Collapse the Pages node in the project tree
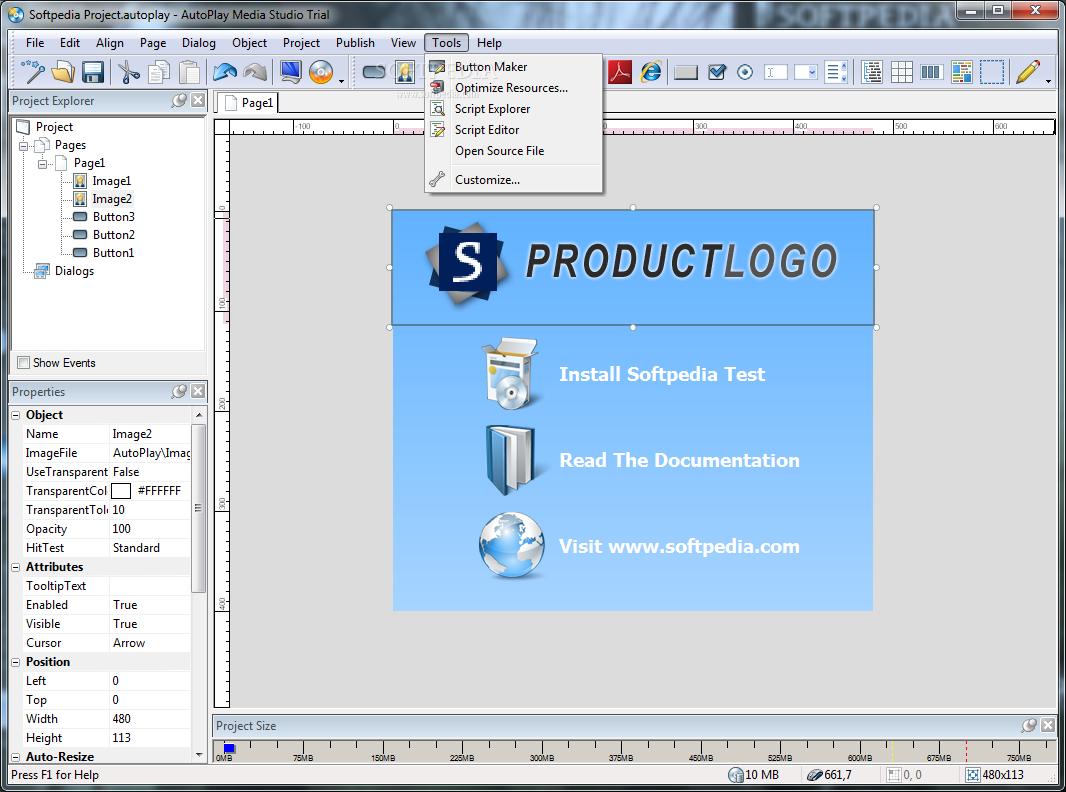This screenshot has height=792, width=1066. pyautogui.click(x=24, y=145)
